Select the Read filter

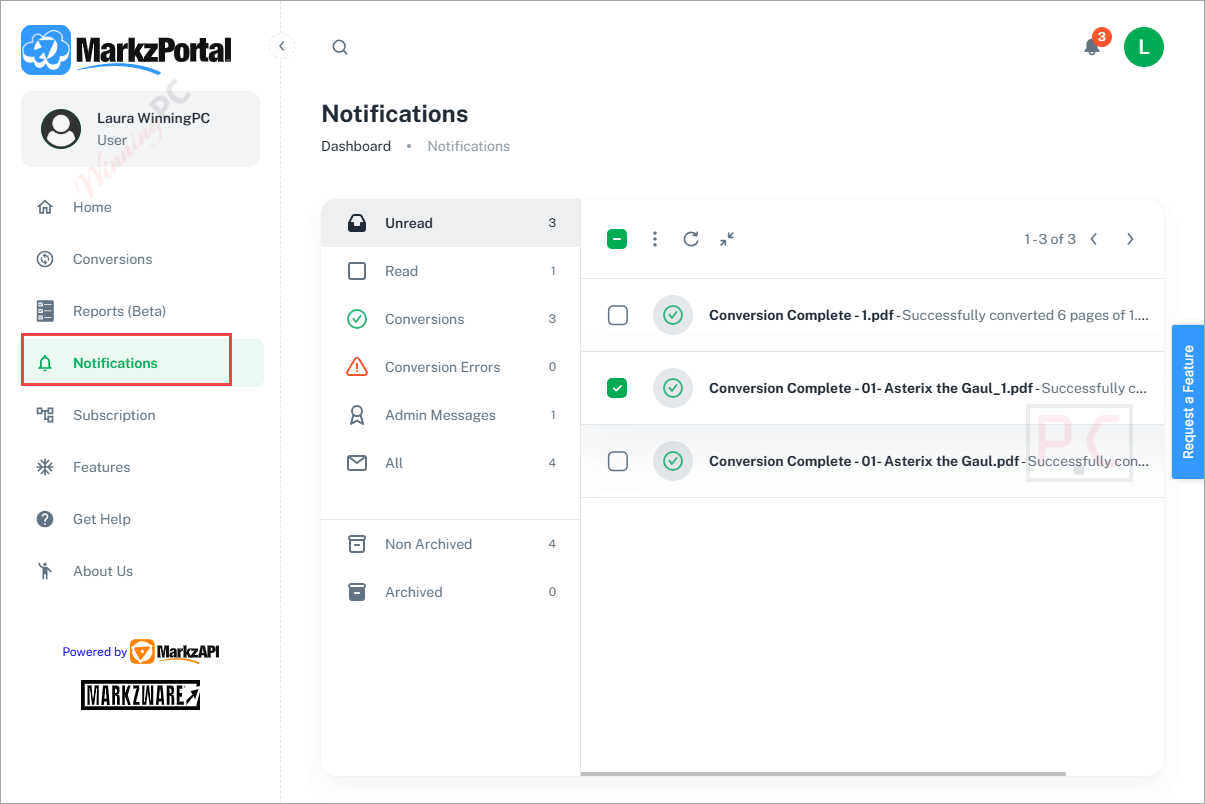(450, 271)
